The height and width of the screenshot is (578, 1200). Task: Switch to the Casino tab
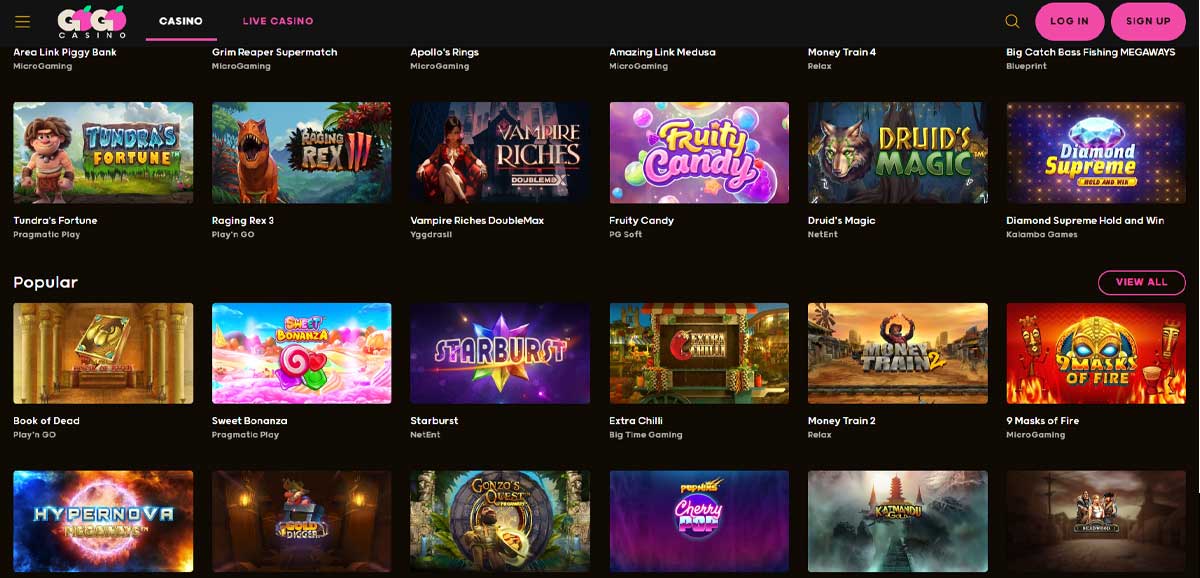tap(181, 21)
